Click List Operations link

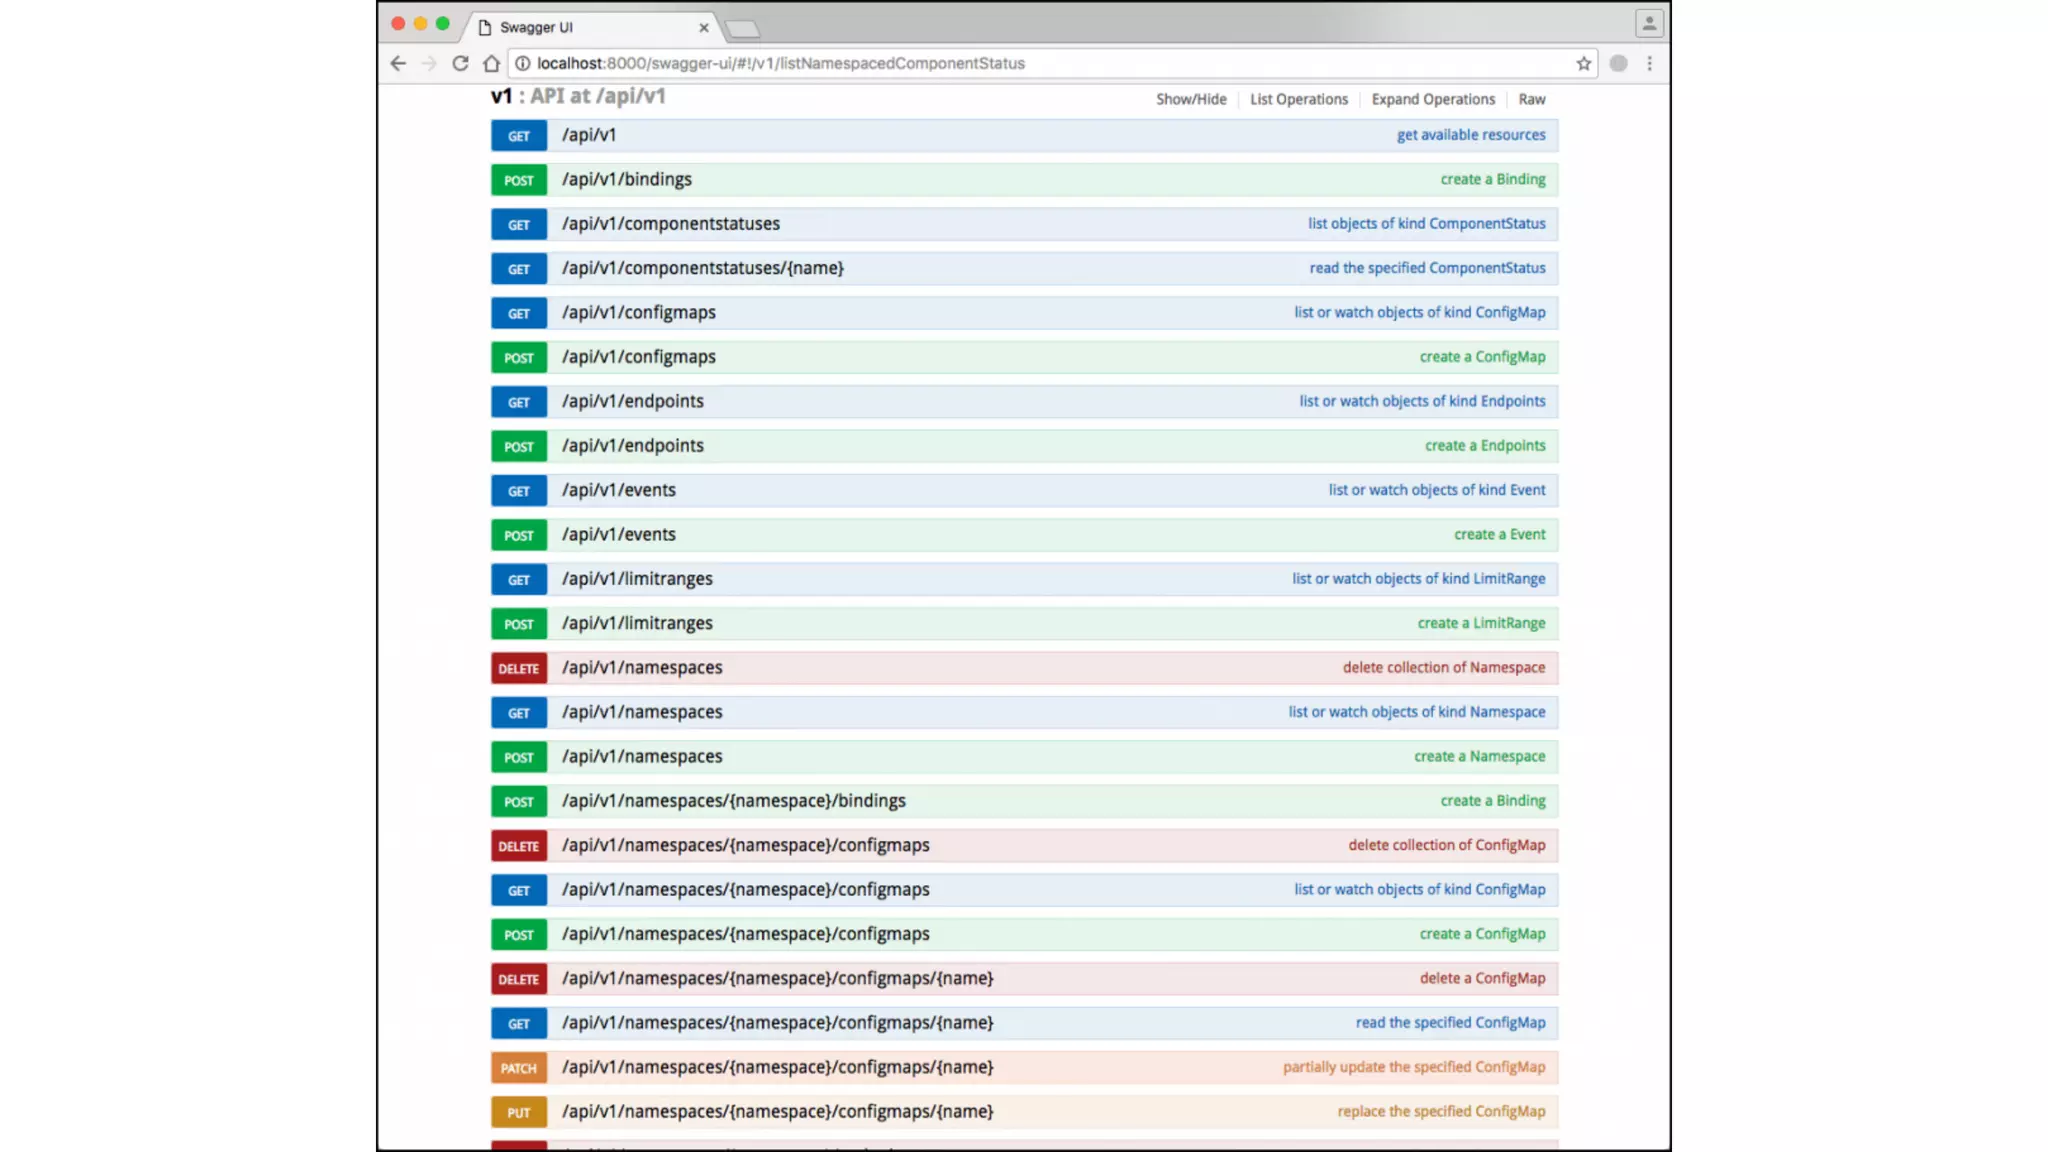[x=1298, y=99]
